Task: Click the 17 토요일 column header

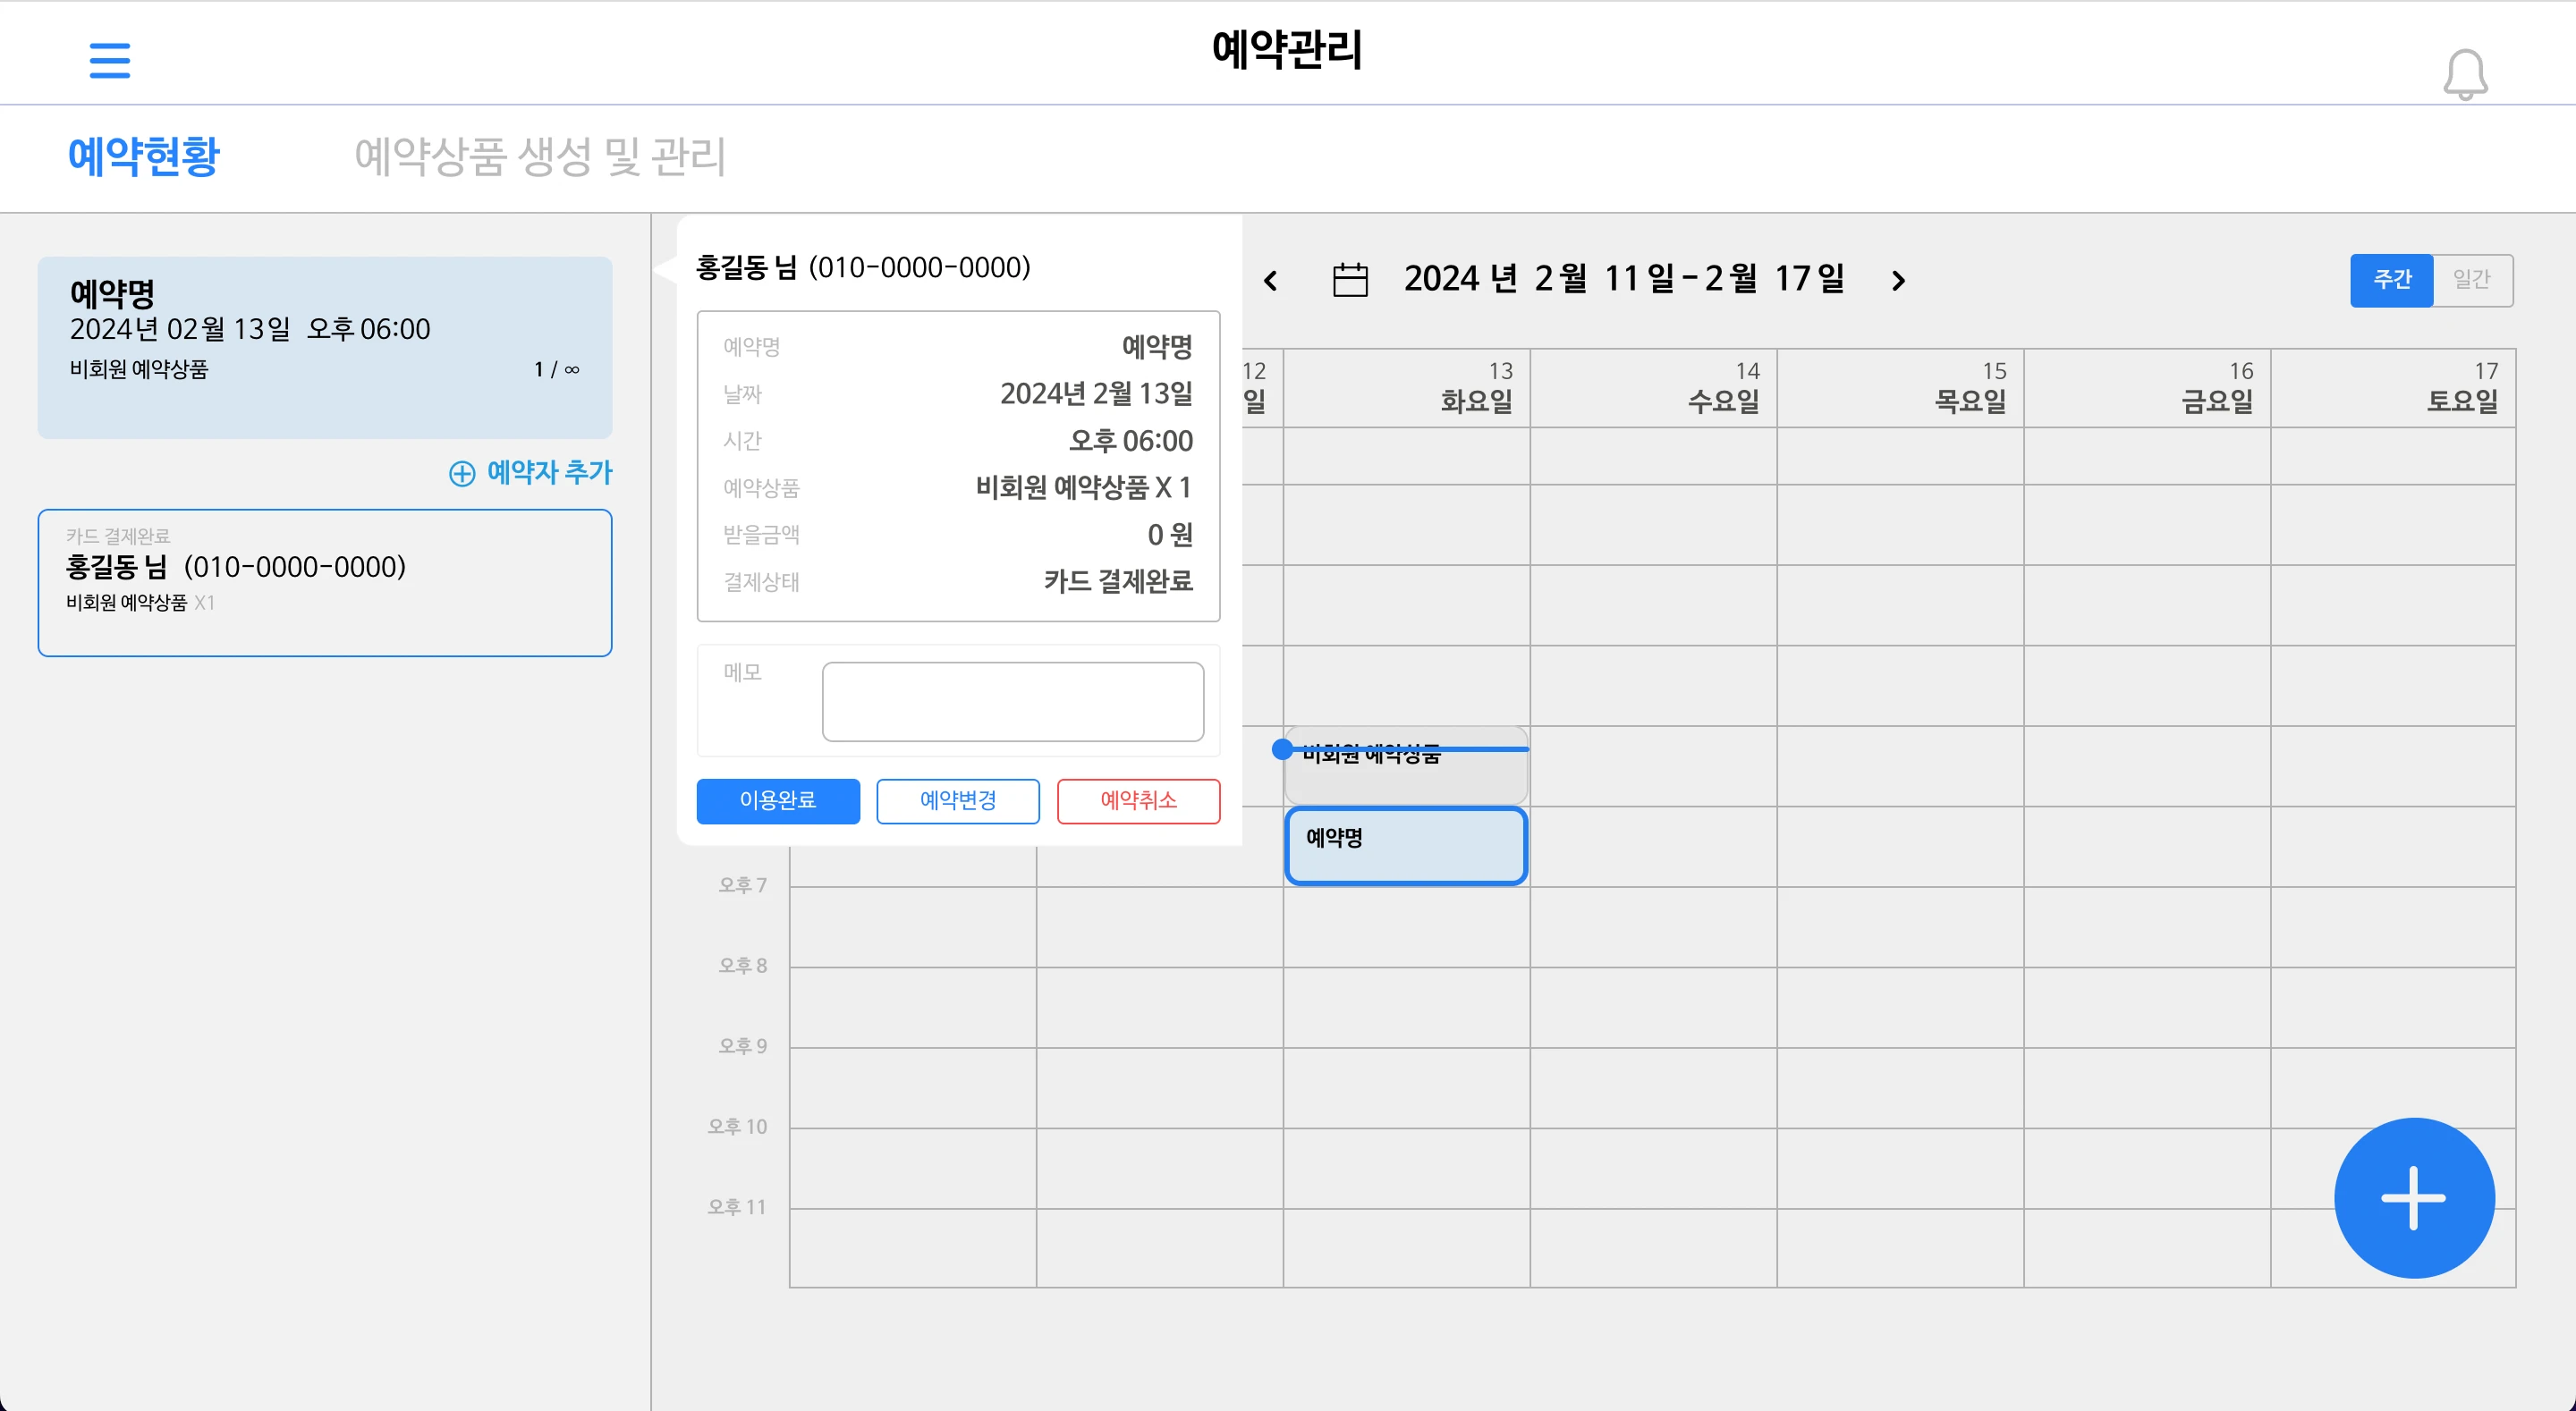Action: 2394,389
